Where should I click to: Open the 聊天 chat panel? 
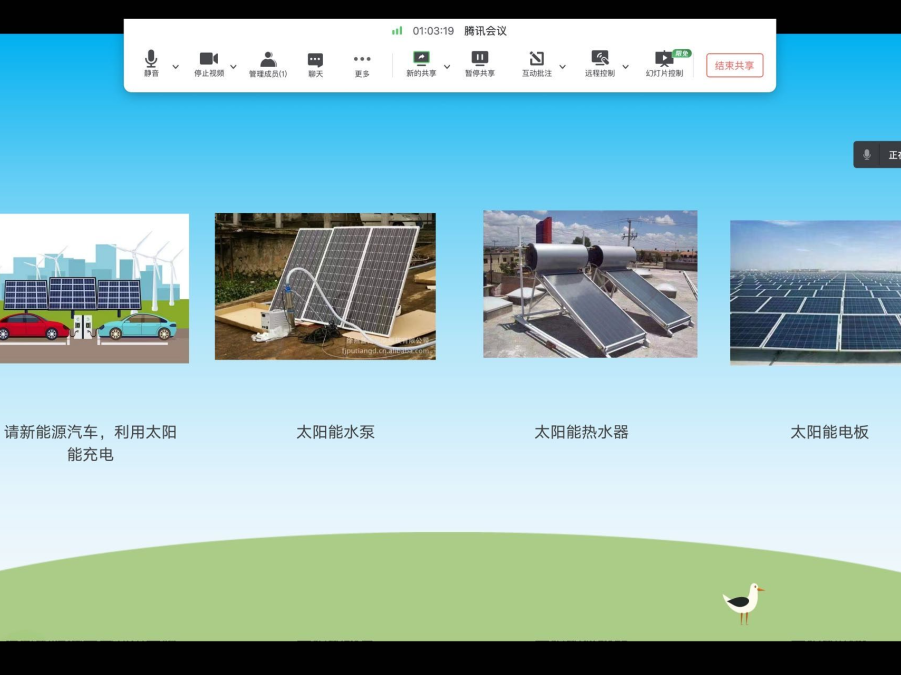[x=315, y=64]
